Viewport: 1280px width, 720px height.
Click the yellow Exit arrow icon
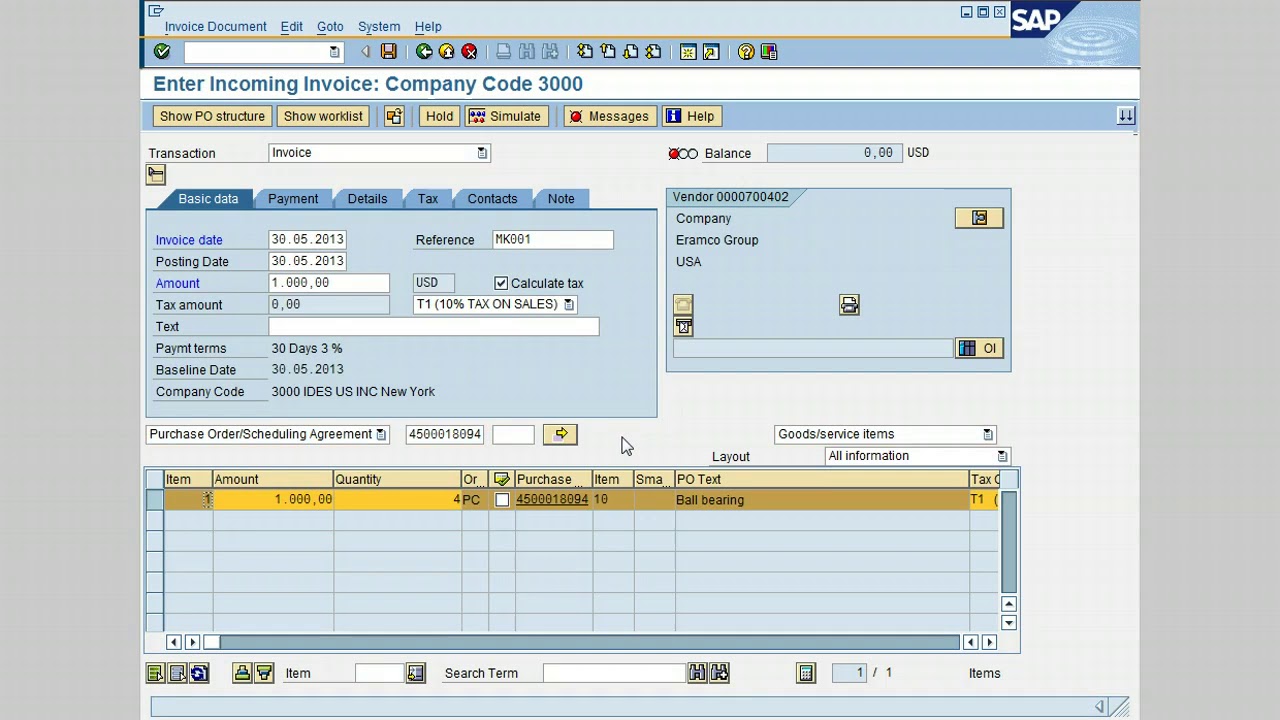coord(446,52)
